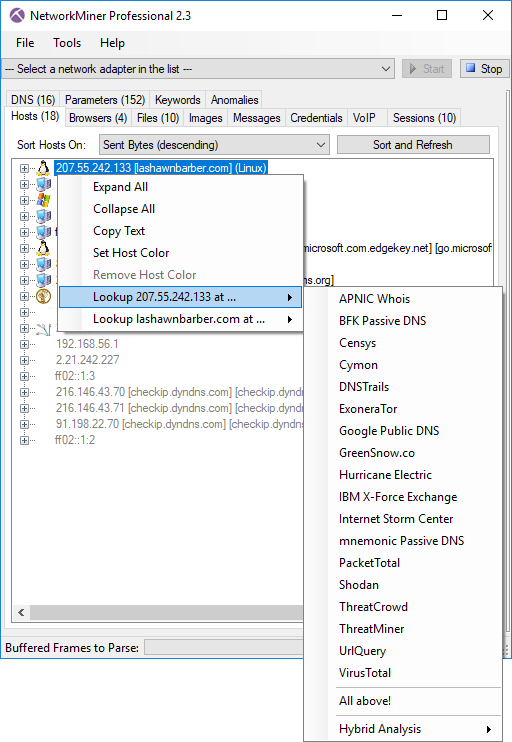This screenshot has height=742, width=512.
Task: Select DNSTrails lookup
Action: click(403, 387)
